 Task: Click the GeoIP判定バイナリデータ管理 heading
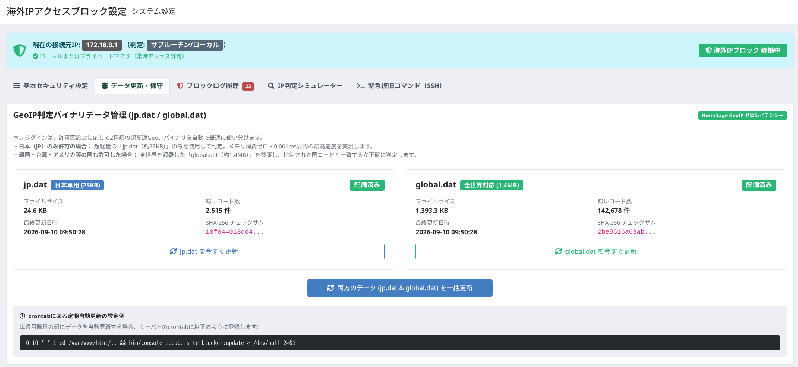tap(109, 116)
